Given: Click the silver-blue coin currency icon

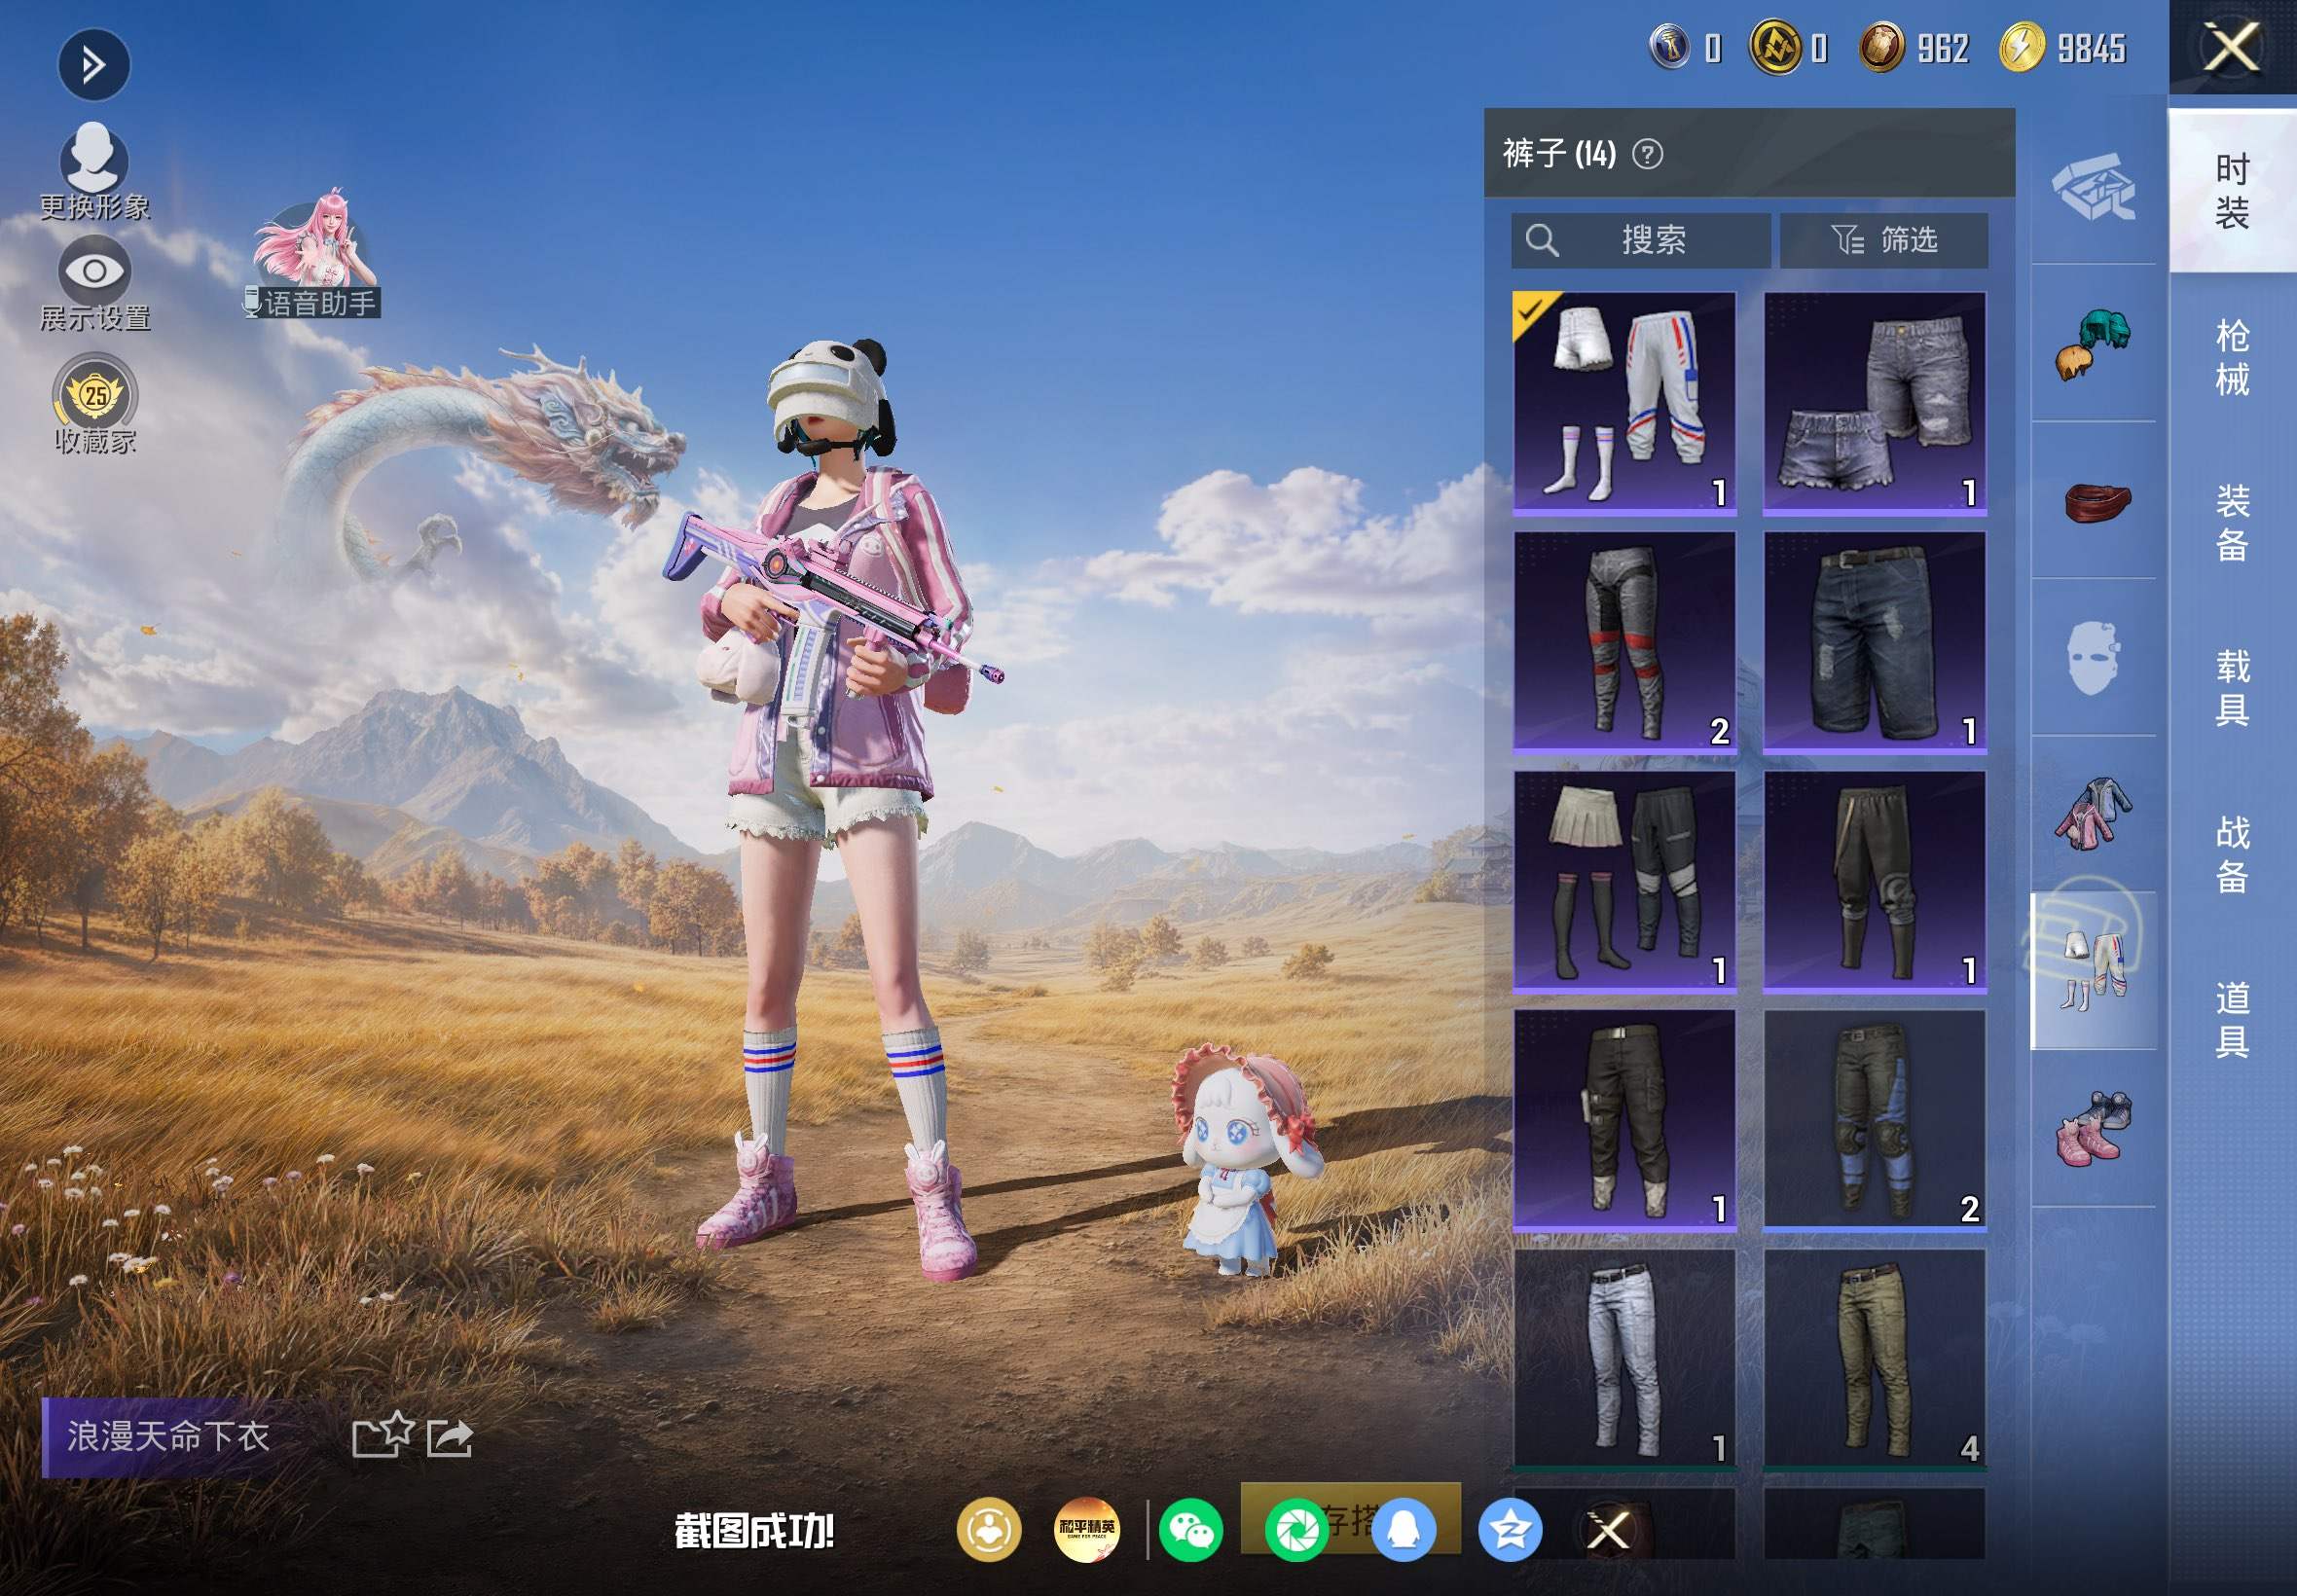Looking at the screenshot, I should coord(1669,47).
